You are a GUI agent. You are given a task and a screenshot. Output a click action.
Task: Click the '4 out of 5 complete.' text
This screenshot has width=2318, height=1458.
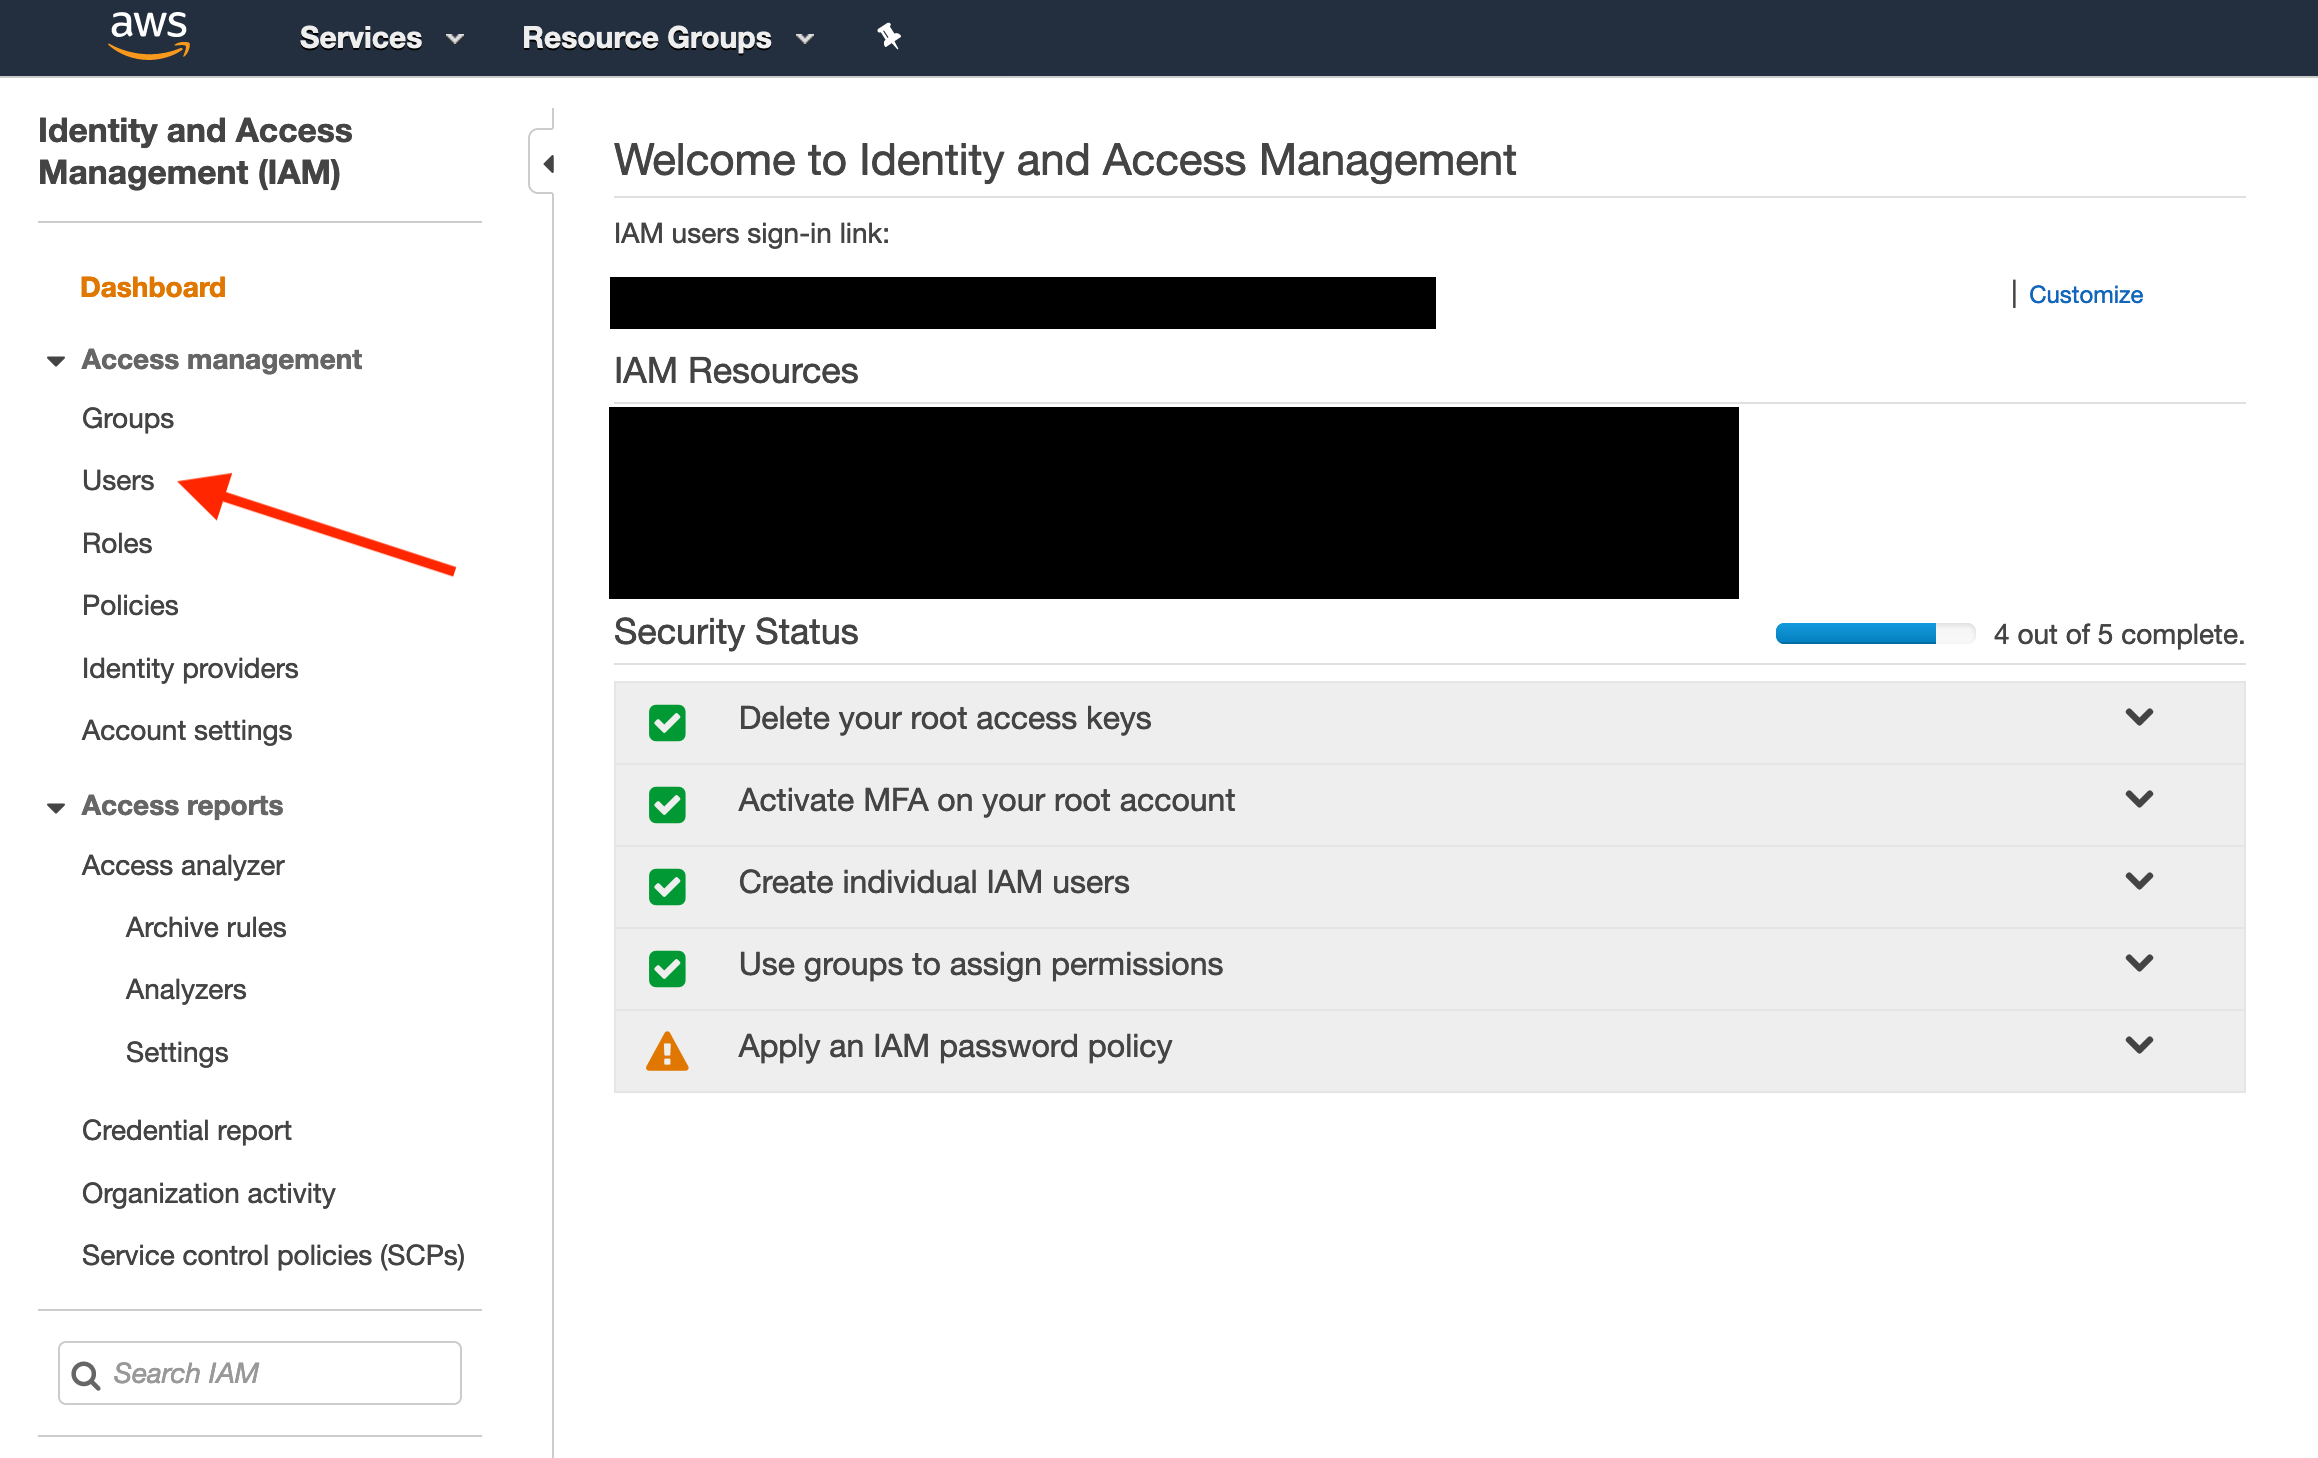[2119, 635]
